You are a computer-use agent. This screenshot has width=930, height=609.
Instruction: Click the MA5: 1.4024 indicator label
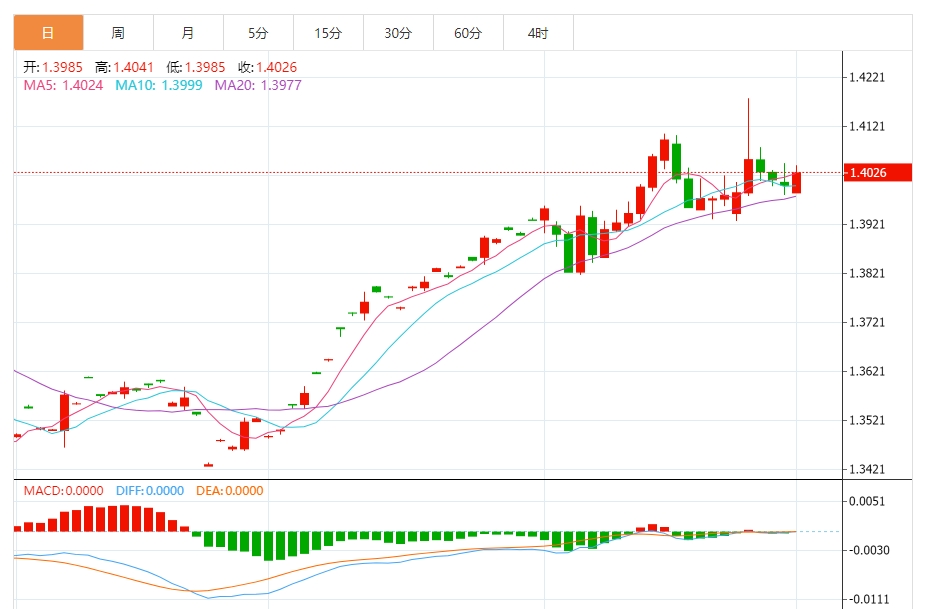pyautogui.click(x=63, y=85)
